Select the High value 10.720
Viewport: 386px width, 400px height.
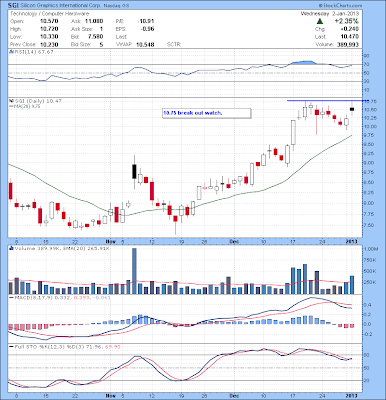click(49, 29)
